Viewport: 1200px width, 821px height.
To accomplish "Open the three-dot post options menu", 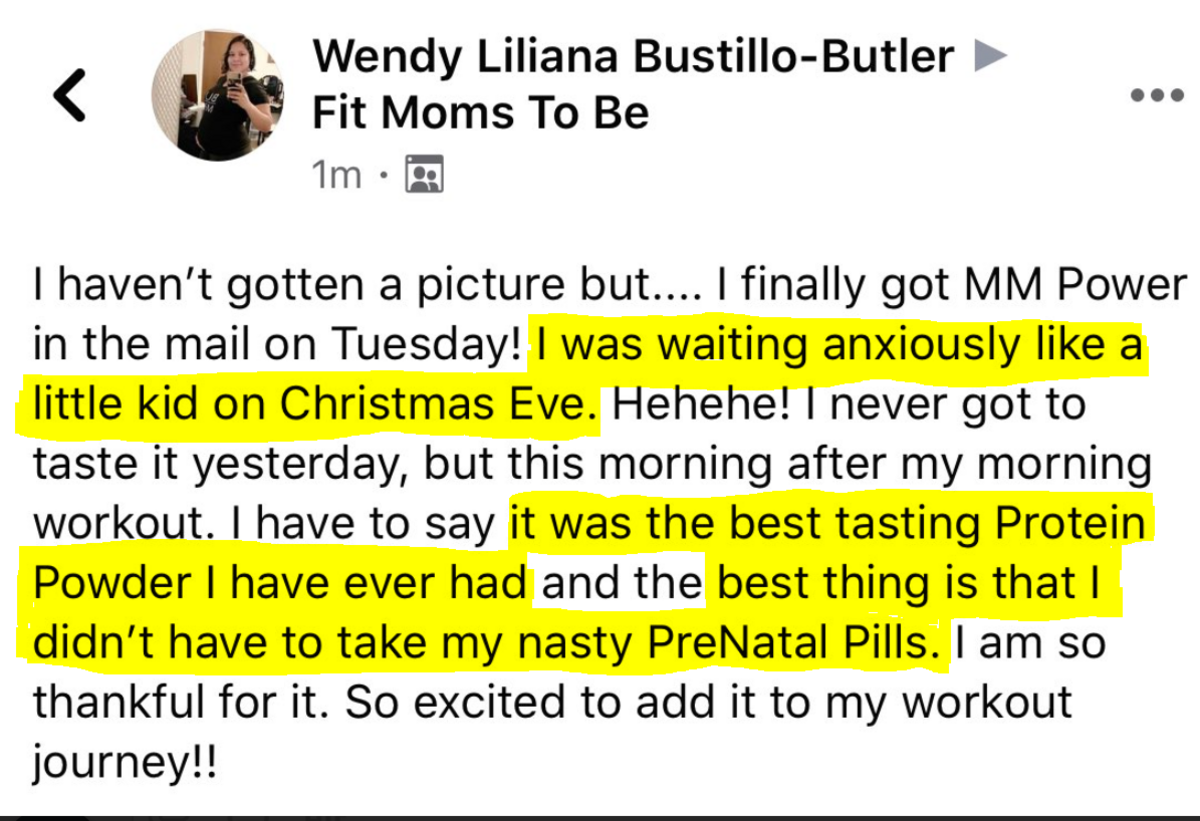I will (x=1157, y=96).
